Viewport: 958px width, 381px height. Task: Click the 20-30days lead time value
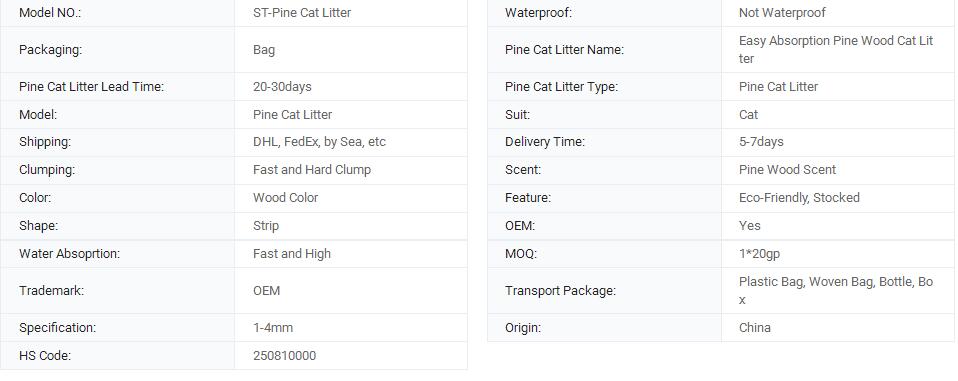[282, 87]
